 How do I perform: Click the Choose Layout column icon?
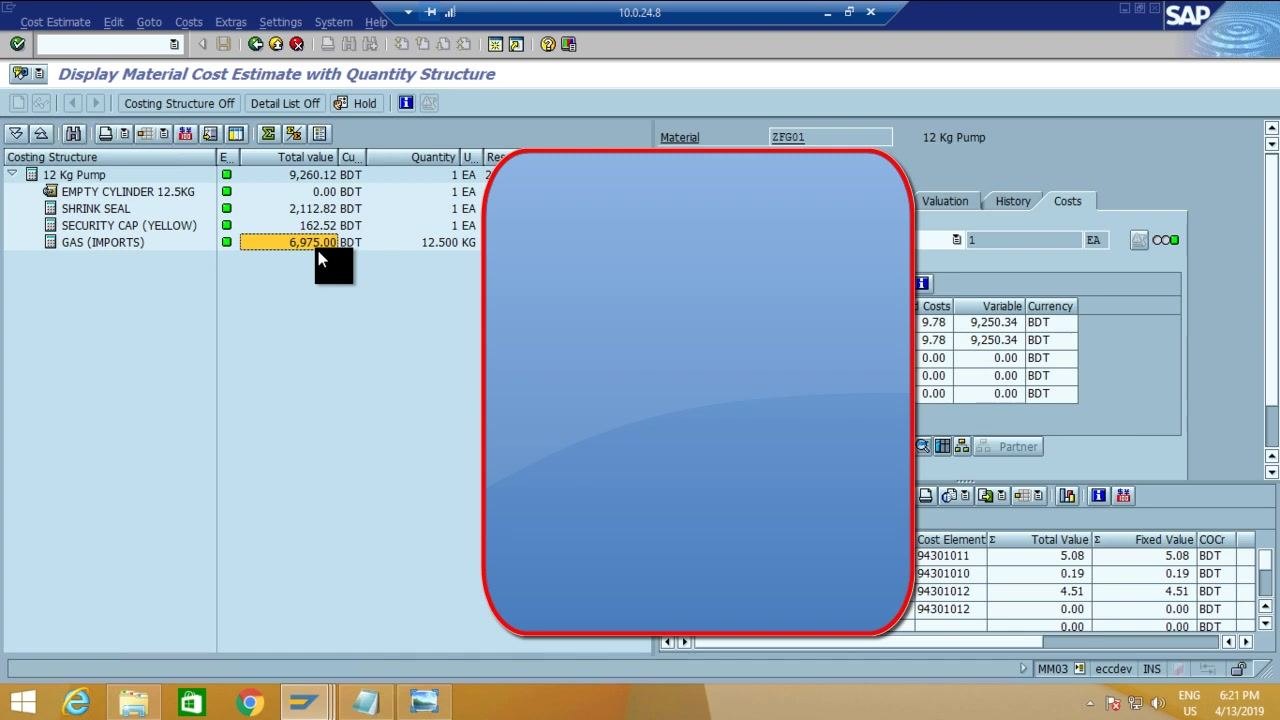[236, 134]
